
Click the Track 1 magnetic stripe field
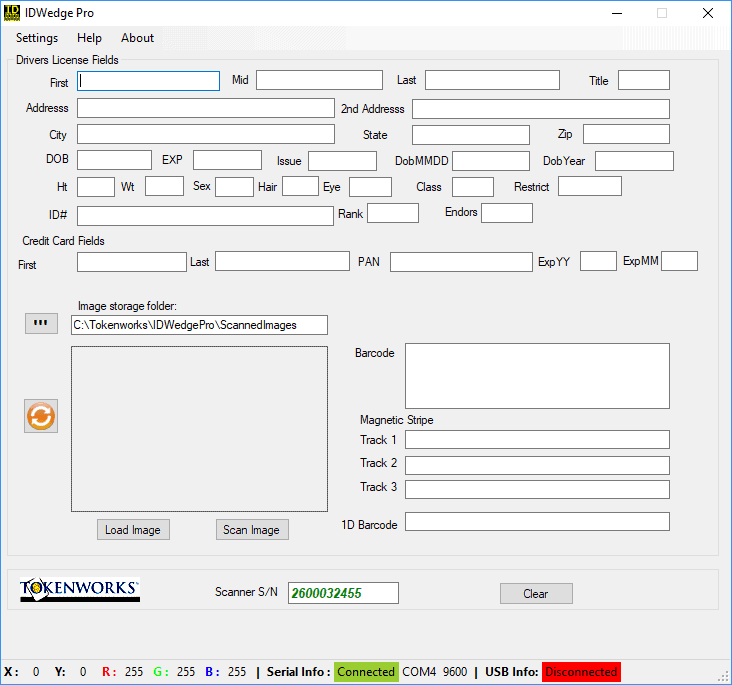[x=537, y=439]
